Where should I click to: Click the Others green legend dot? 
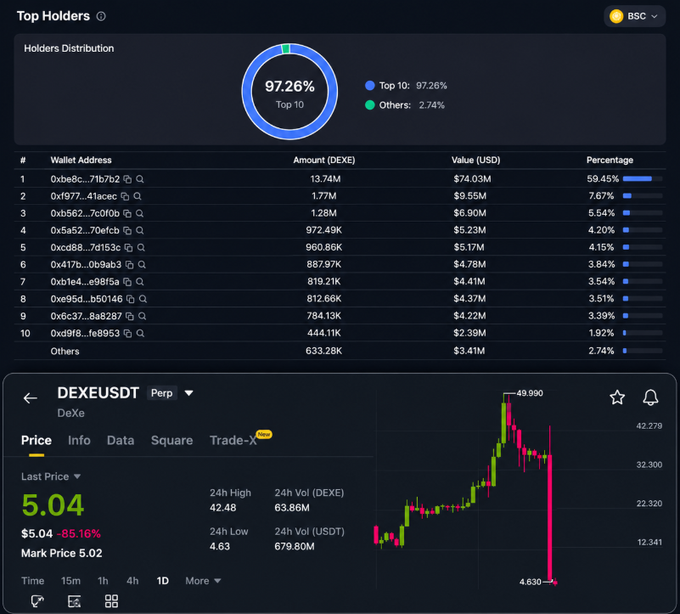click(x=370, y=105)
